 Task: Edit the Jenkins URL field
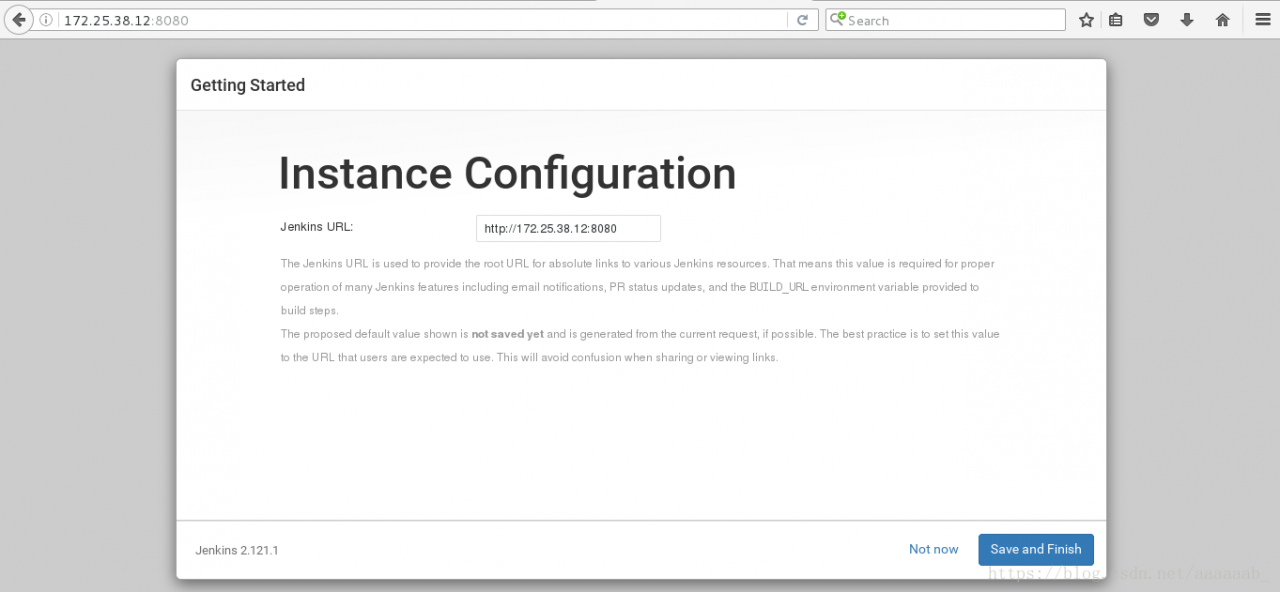point(568,228)
